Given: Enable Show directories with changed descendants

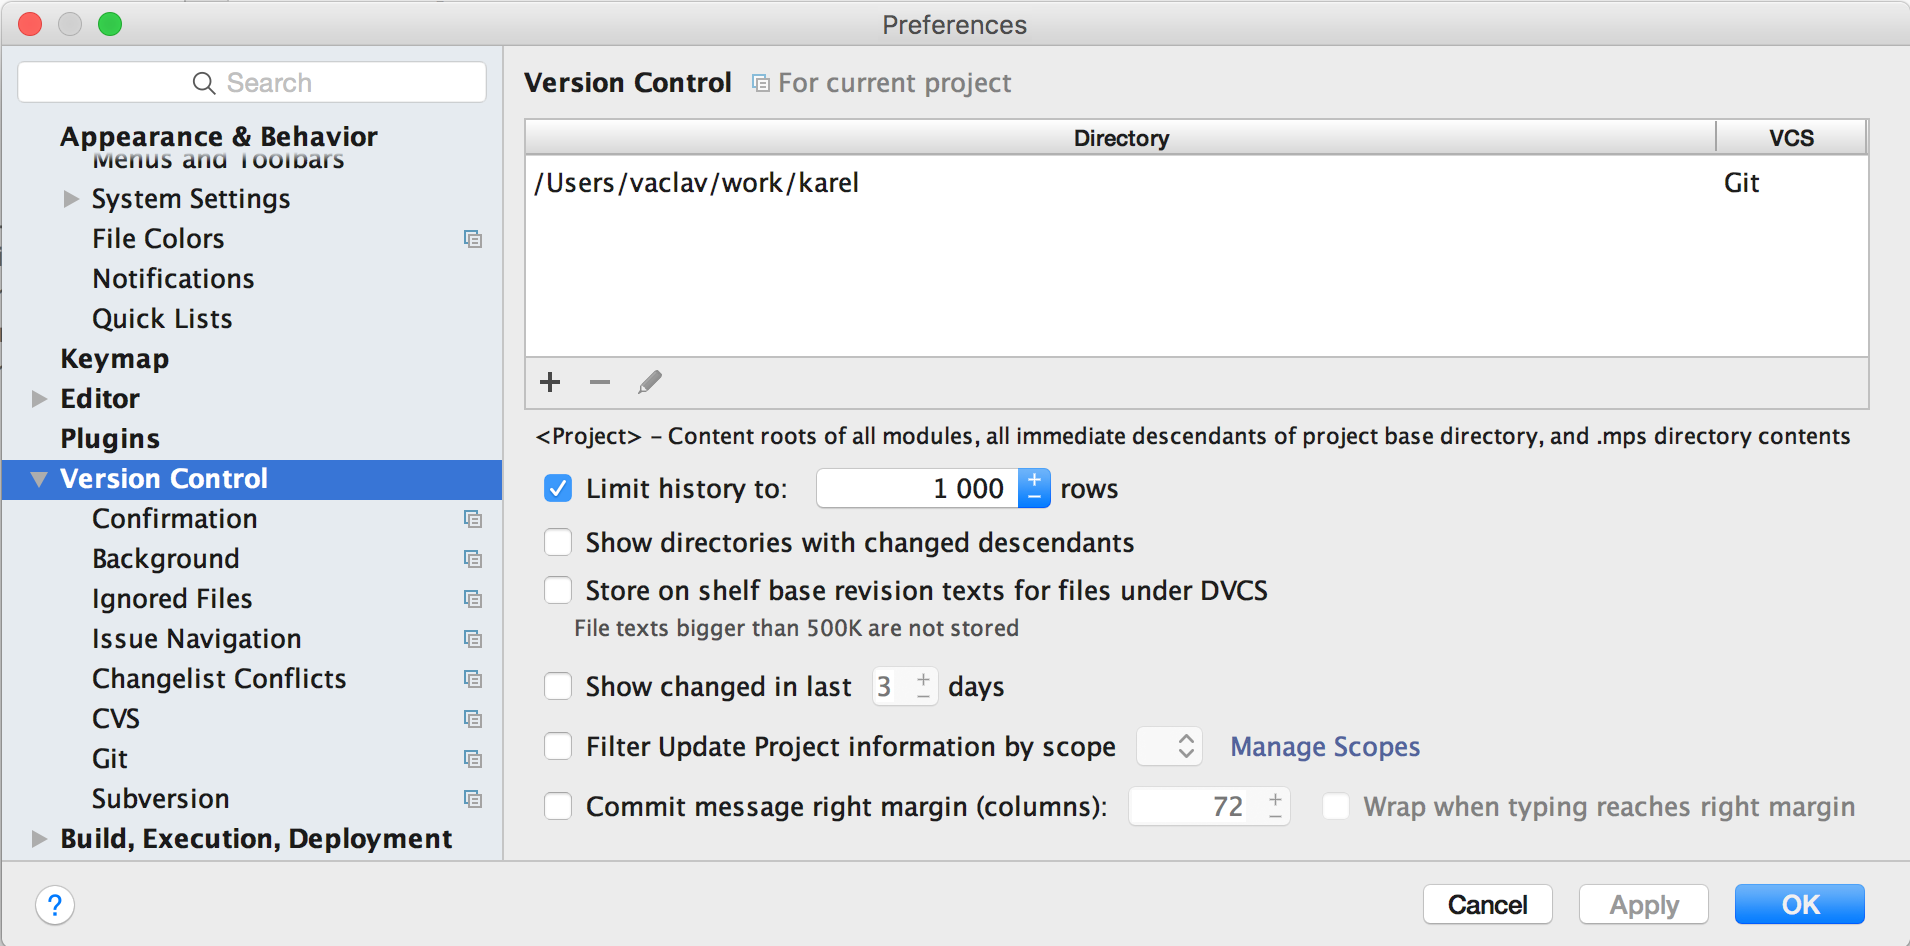Looking at the screenshot, I should (558, 542).
